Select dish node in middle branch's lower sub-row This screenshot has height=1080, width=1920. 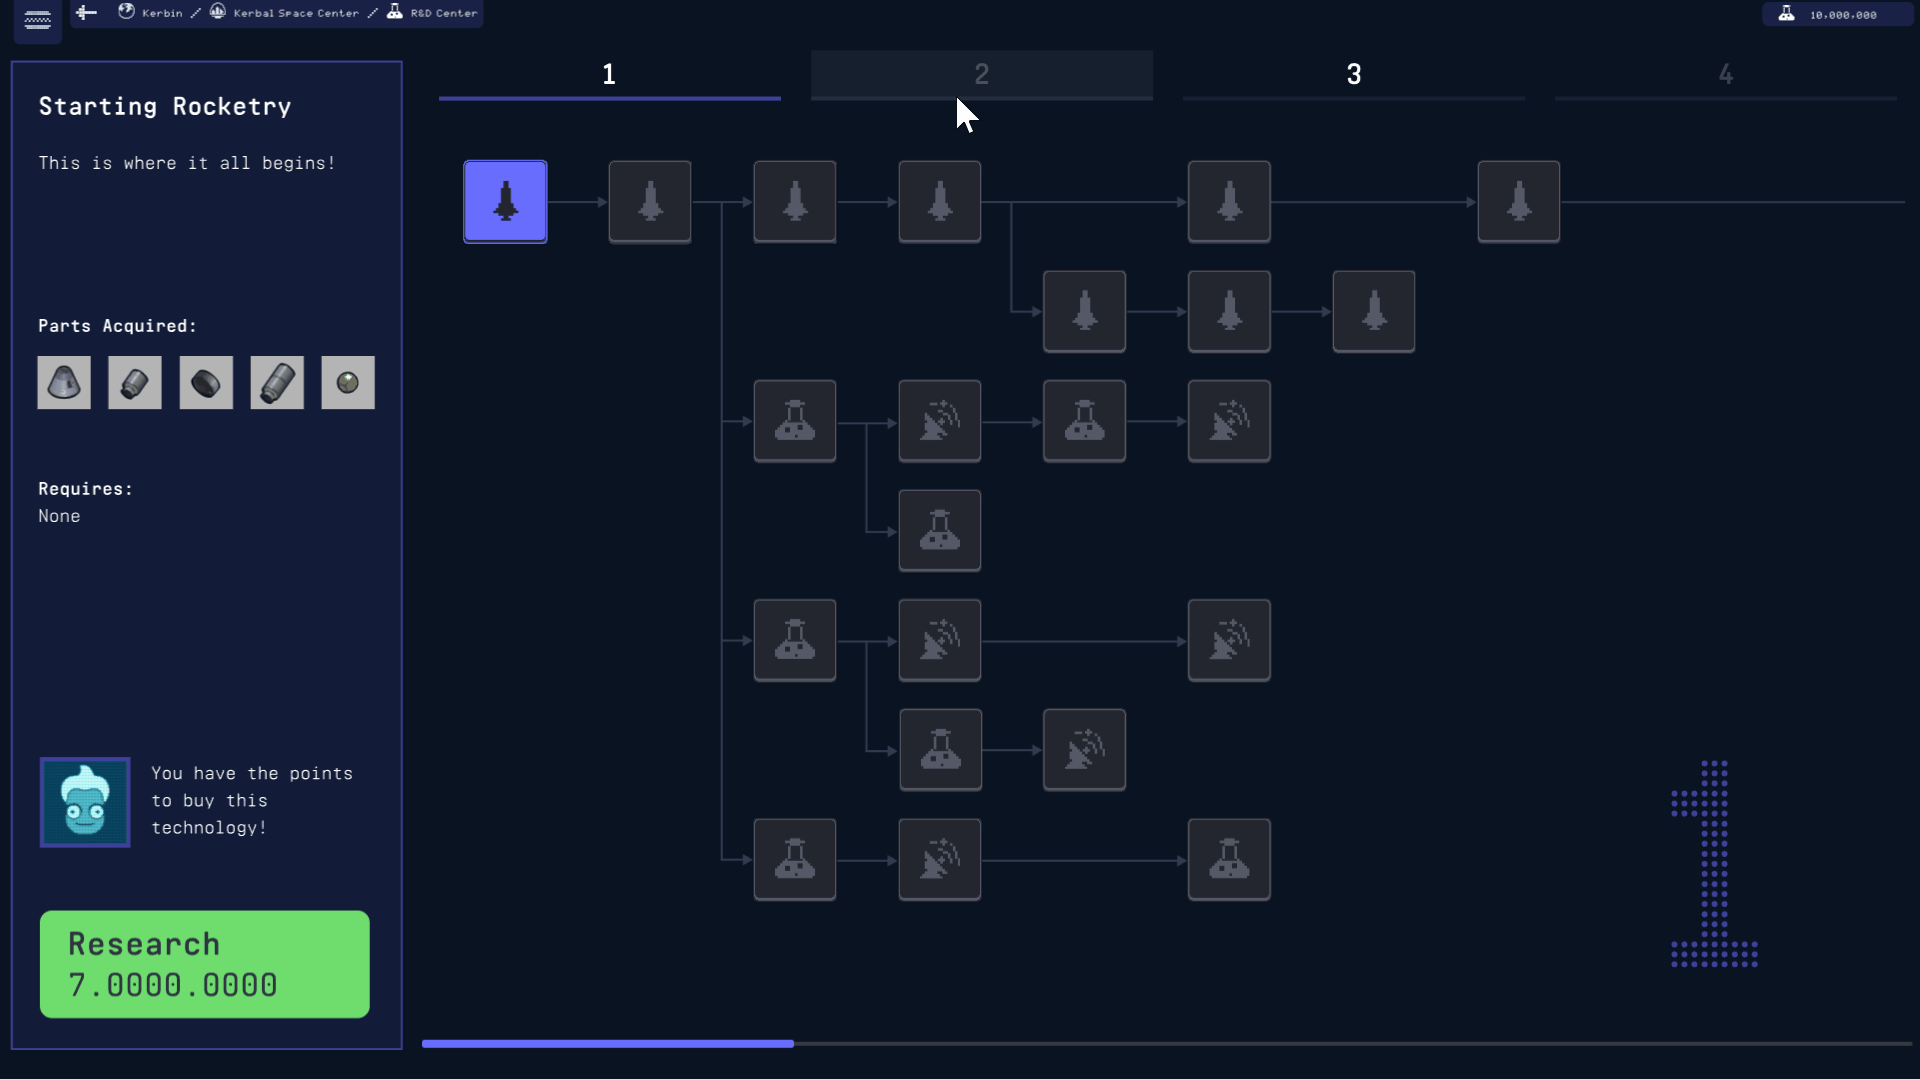1084,750
